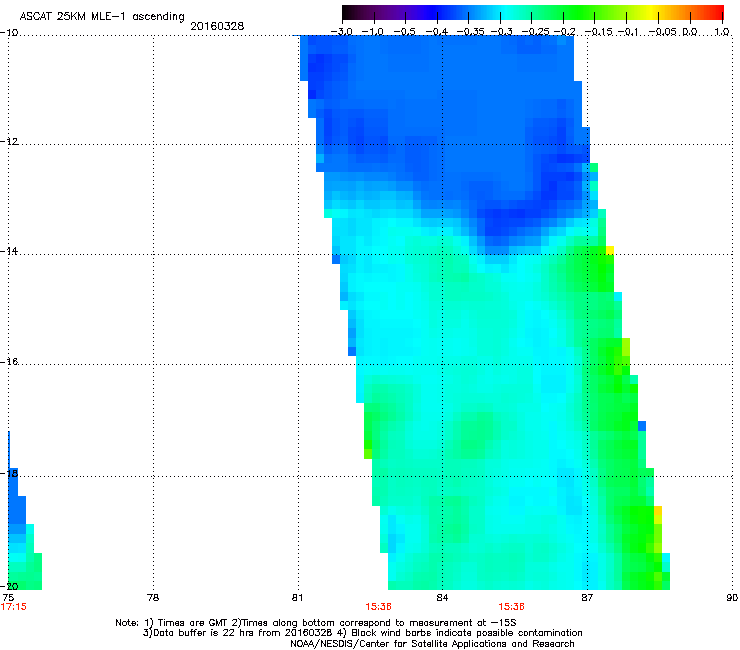Click the -3.0 color scale label

[x=341, y=32]
